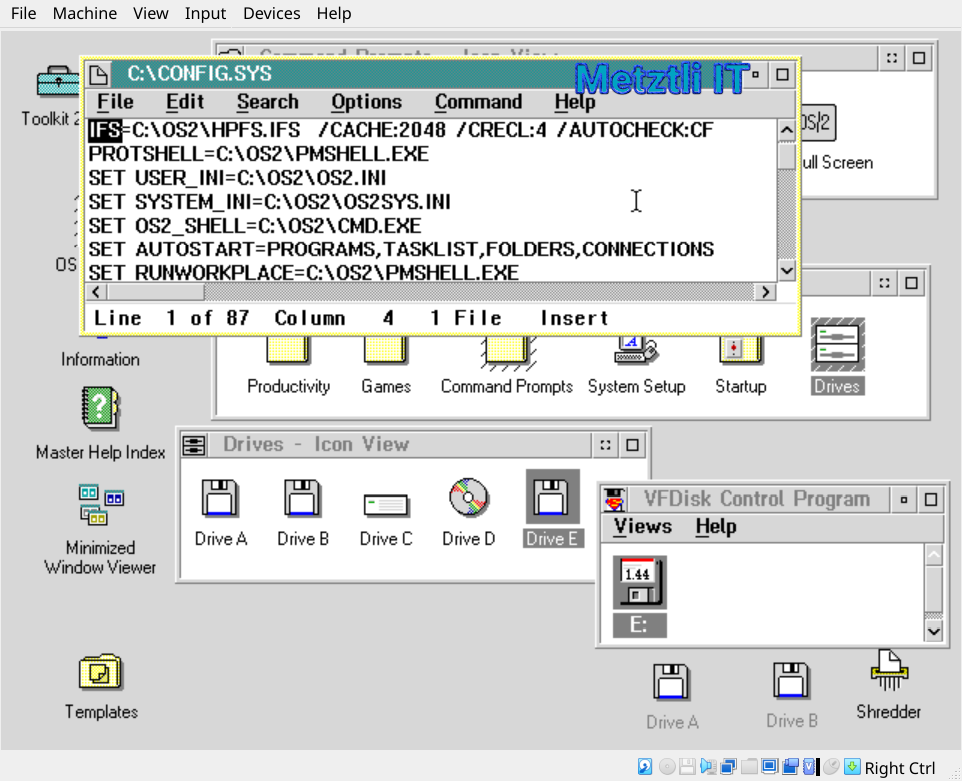This screenshot has width=962, height=781.
Task: Click the SET USER_INI=C:\OS2\OS2.INI line
Action: click(x=237, y=178)
